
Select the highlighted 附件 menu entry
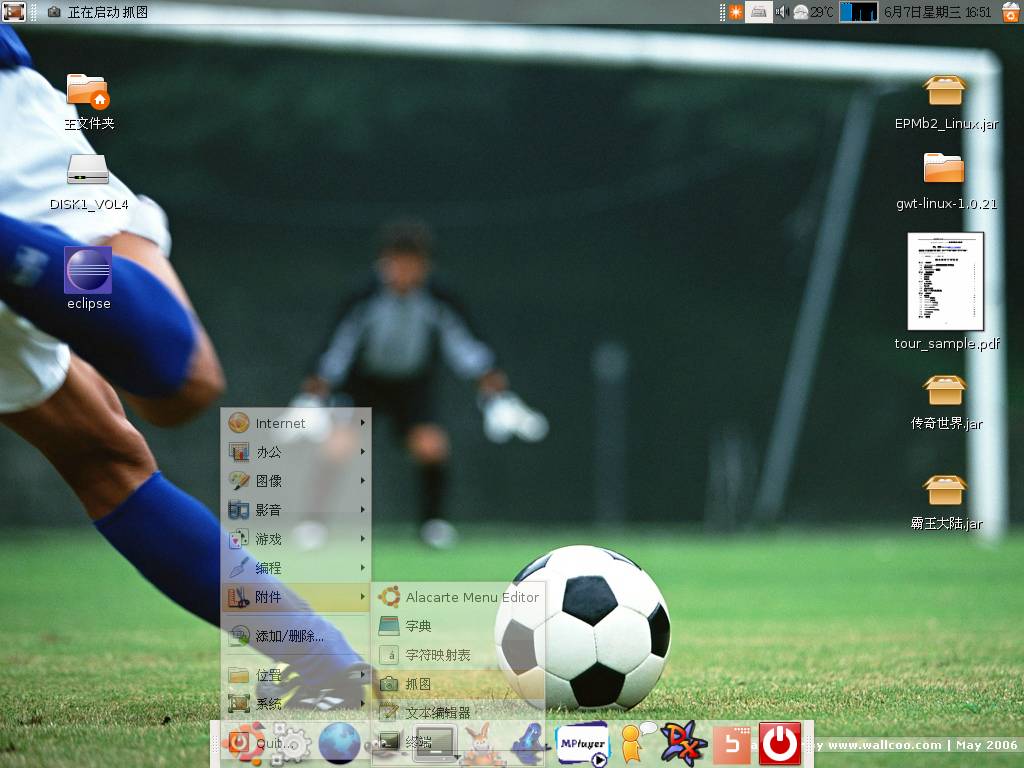pyautogui.click(x=296, y=597)
